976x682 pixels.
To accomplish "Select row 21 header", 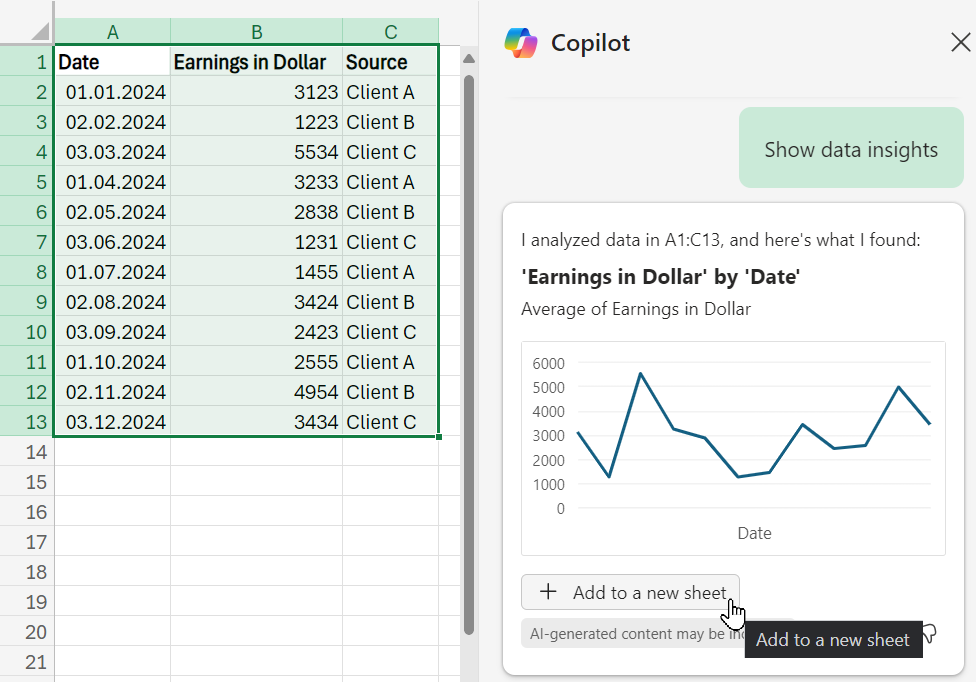I will tap(27, 661).
